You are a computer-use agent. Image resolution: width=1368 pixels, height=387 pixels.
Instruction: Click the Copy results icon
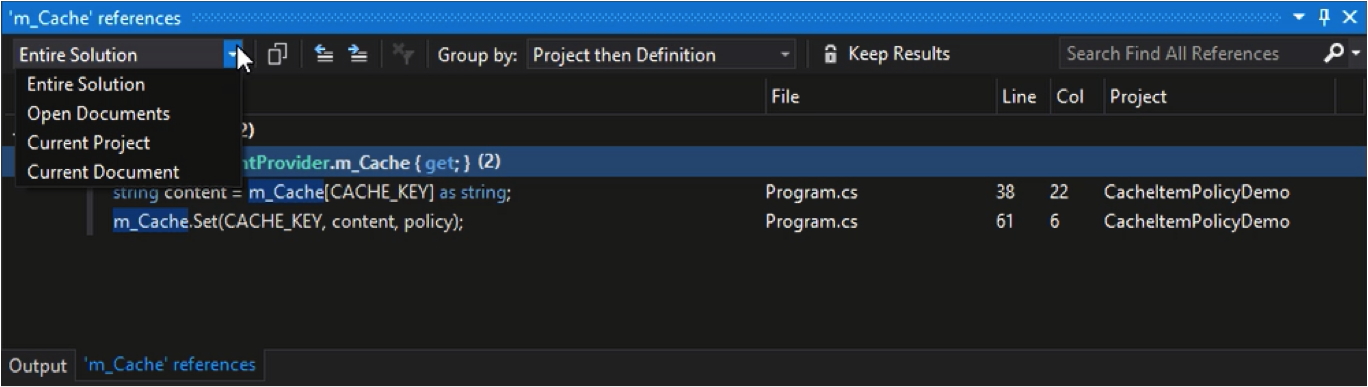click(278, 55)
